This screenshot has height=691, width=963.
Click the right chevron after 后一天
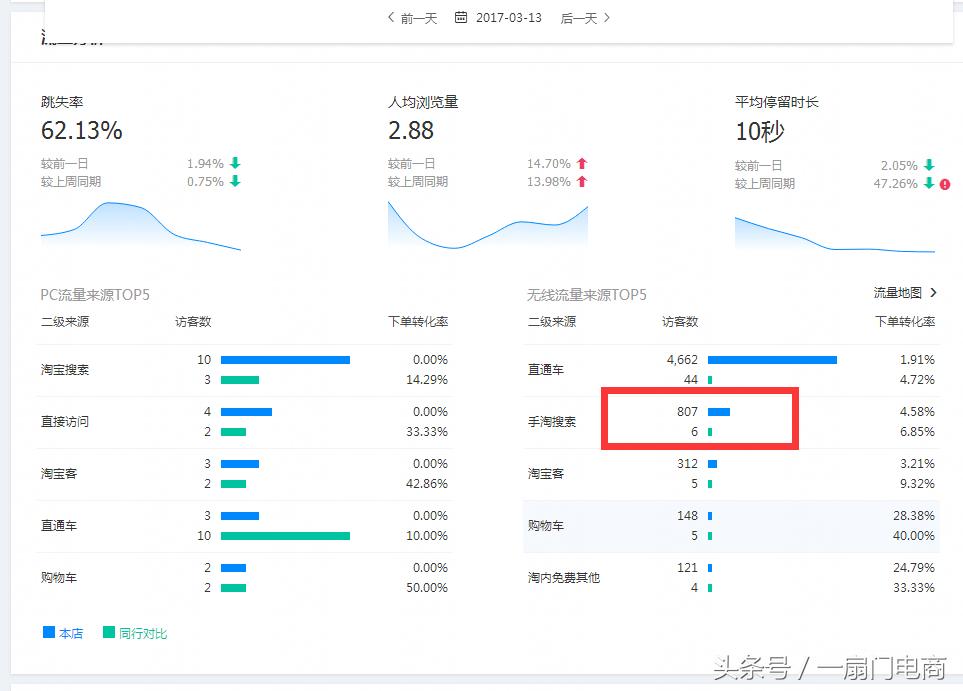pyautogui.click(x=607, y=17)
